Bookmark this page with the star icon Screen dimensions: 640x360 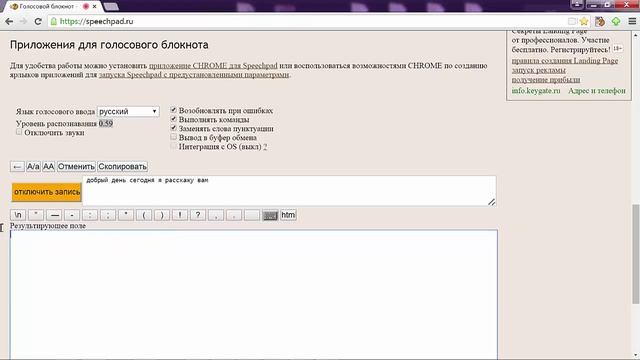[584, 21]
